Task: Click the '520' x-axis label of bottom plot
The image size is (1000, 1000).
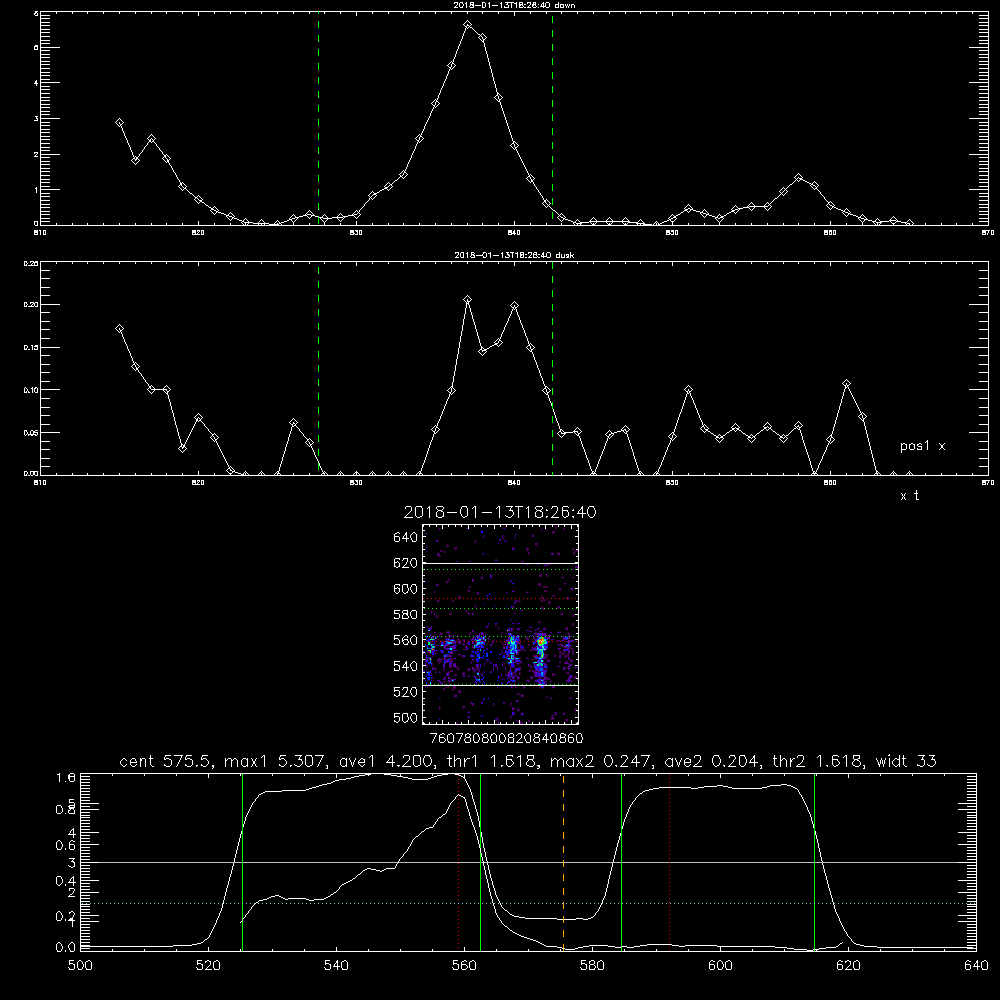Action: coord(208,966)
